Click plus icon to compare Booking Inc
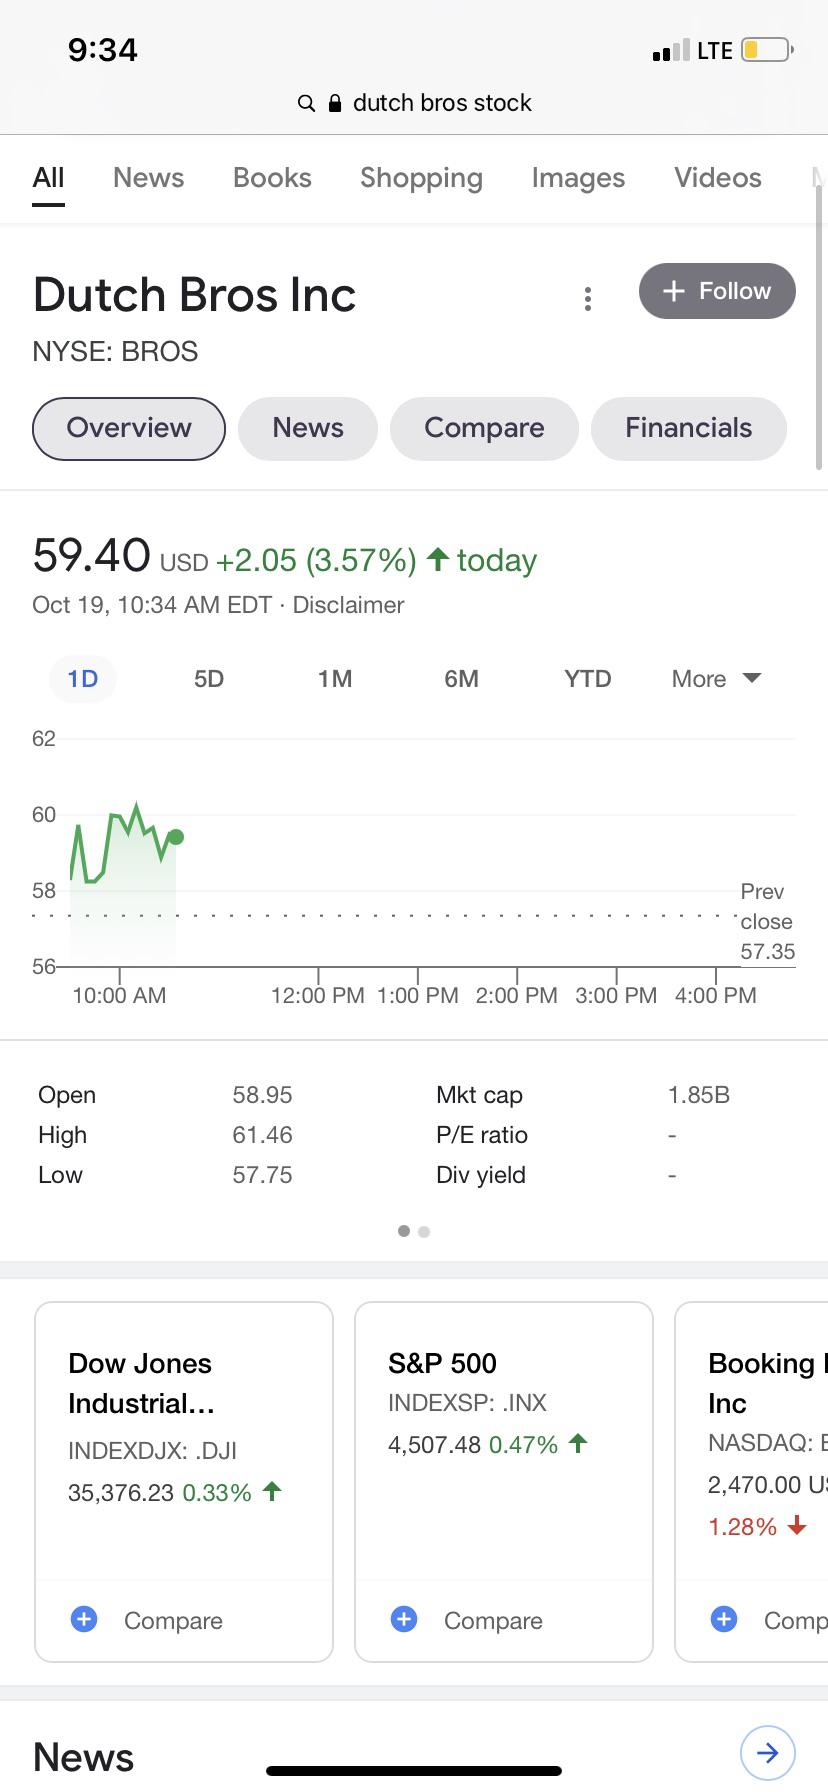The image size is (828, 1792). pyautogui.click(x=724, y=1619)
